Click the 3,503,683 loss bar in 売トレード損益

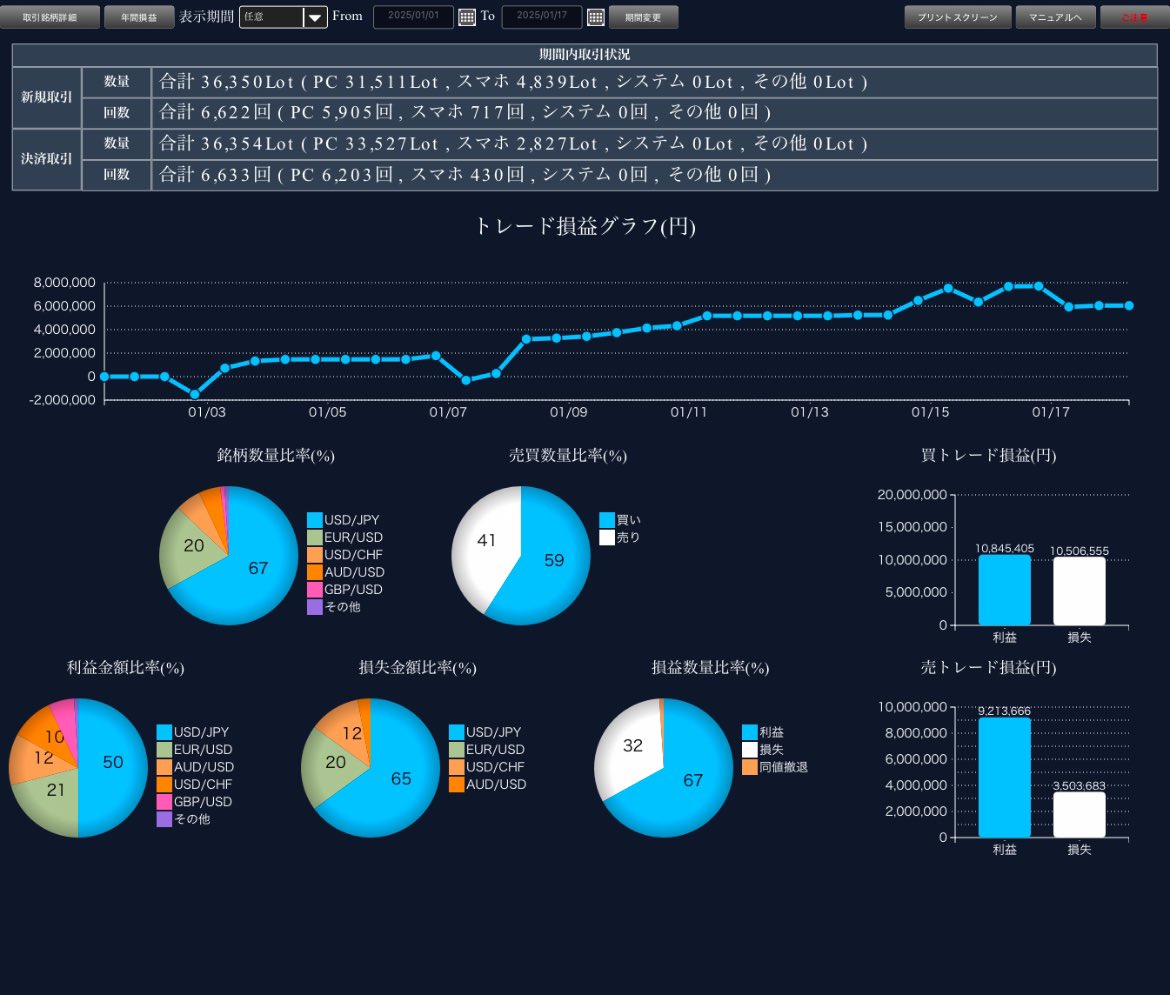(1079, 814)
